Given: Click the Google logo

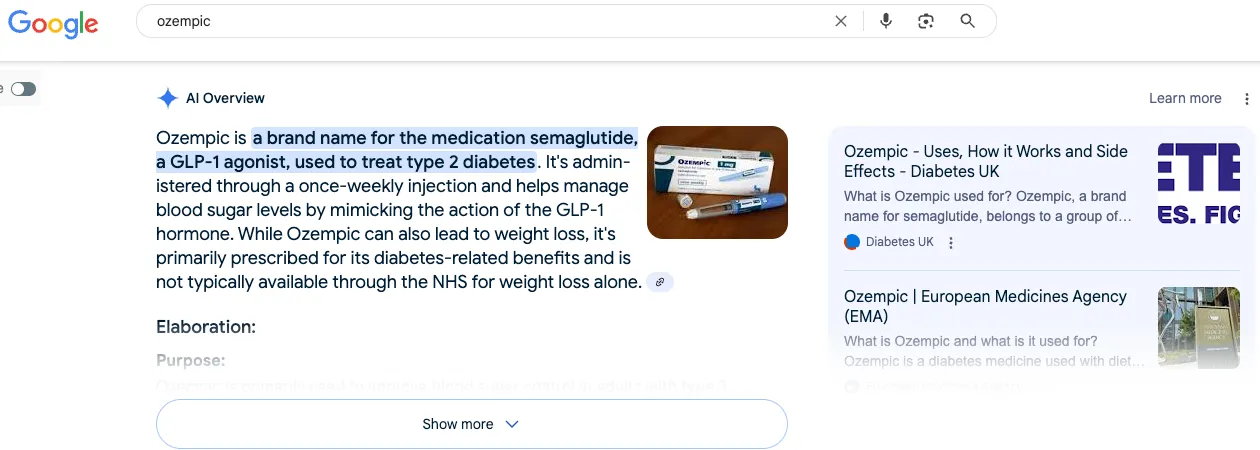Looking at the screenshot, I should [x=53, y=22].
